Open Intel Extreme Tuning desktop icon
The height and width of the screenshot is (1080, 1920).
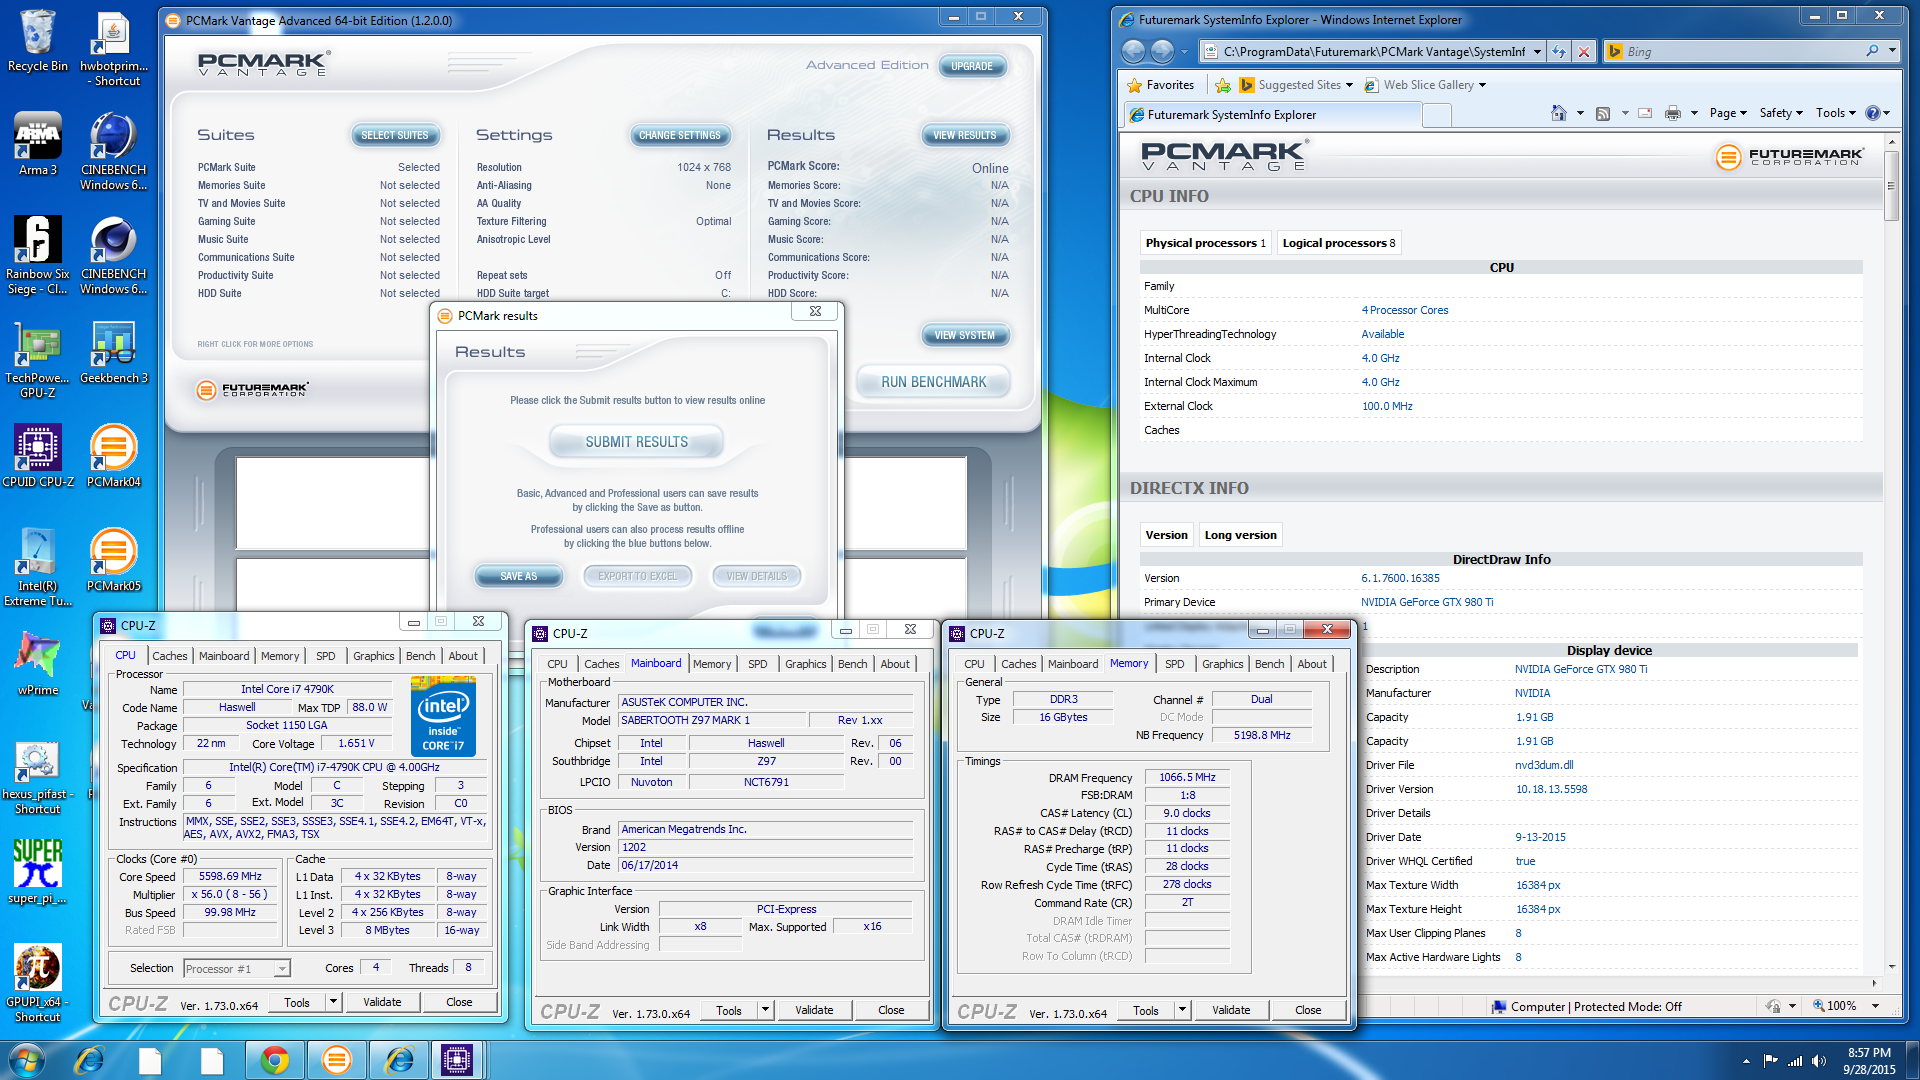38,567
